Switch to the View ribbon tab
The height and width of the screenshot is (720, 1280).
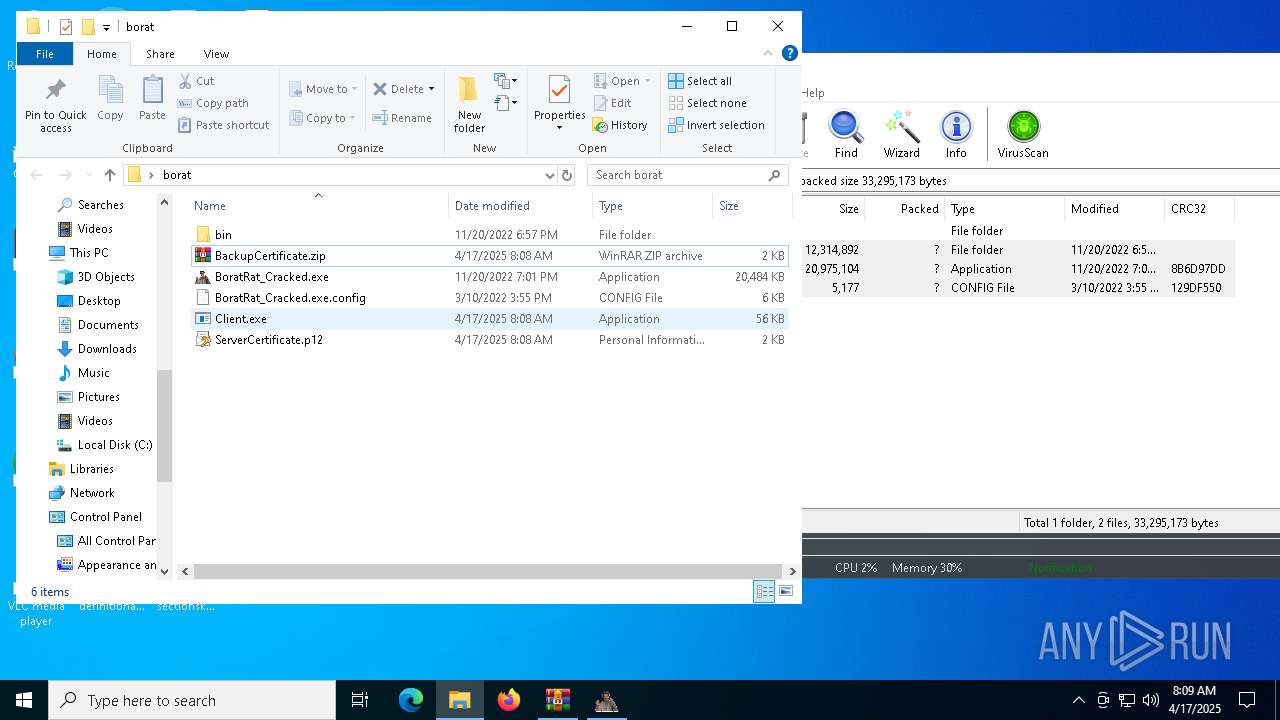click(216, 54)
